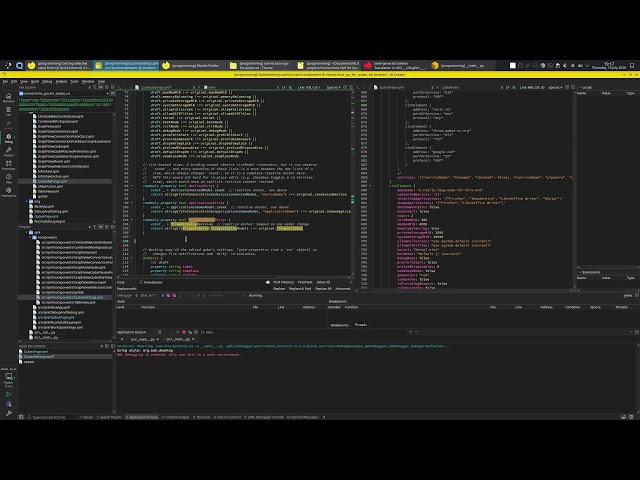This screenshot has width=640, height=480.
Task: Open Extensions mode in sidebar
Action: (x=9, y=165)
